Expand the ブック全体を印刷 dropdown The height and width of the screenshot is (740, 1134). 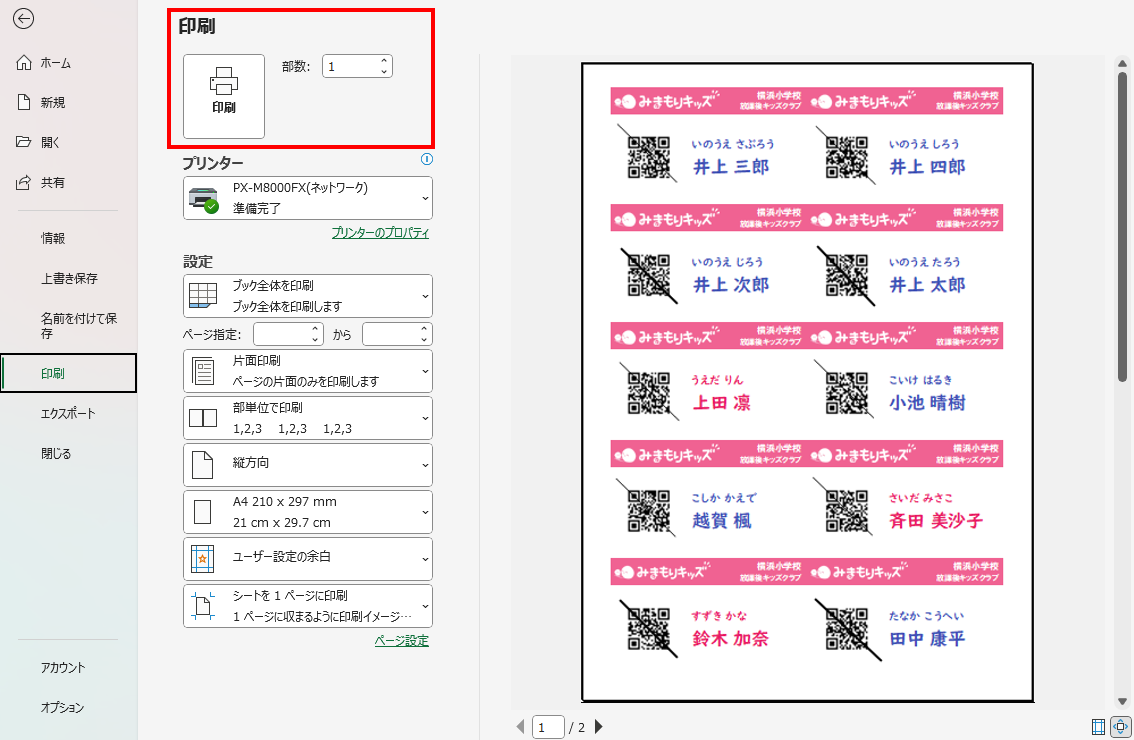[x=307, y=296]
